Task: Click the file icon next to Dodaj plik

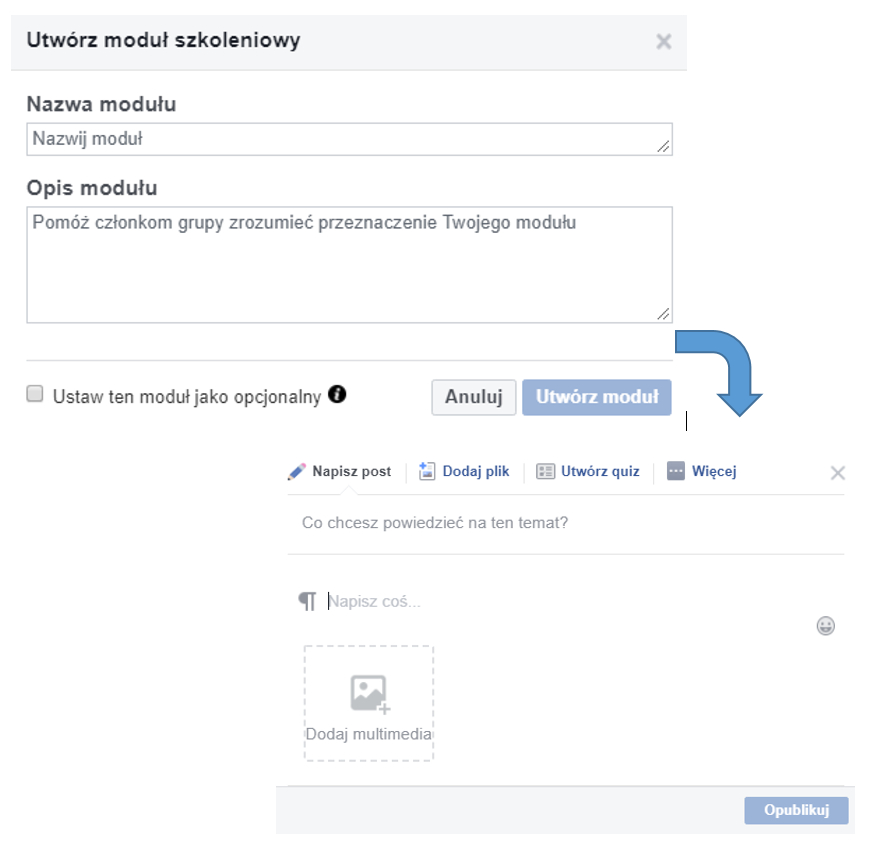Action: (426, 471)
